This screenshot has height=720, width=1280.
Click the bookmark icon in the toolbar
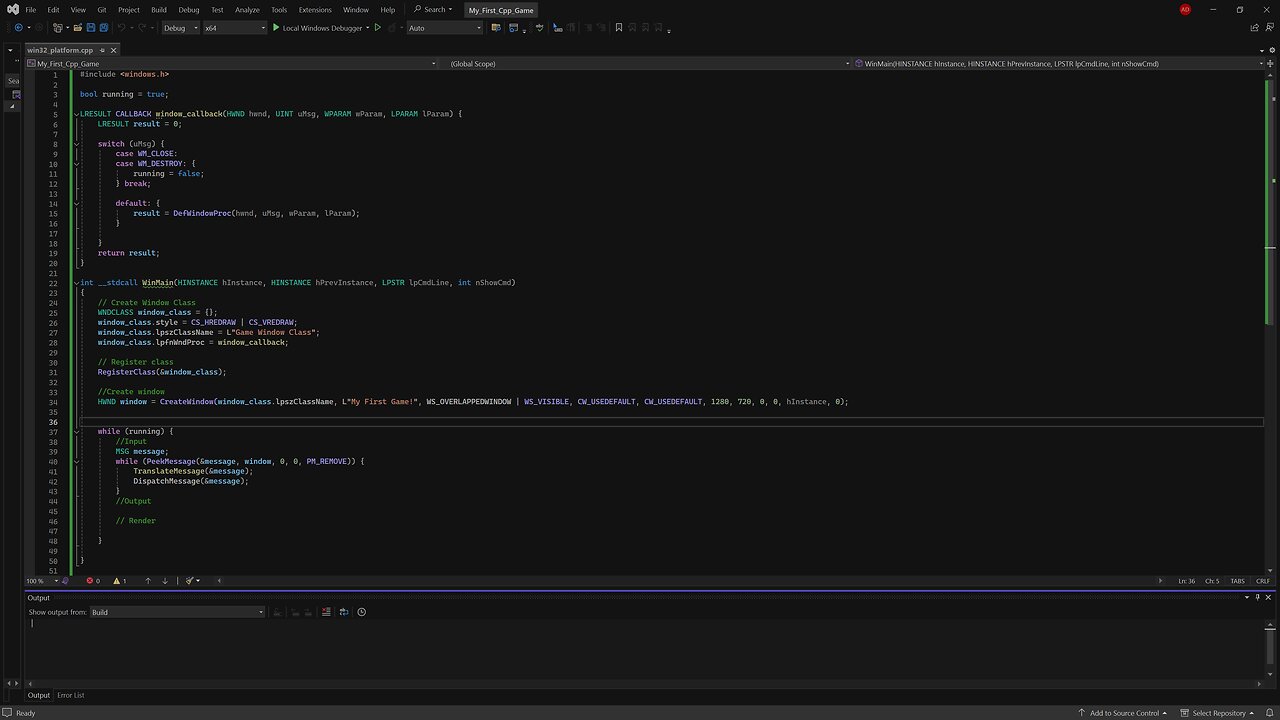(x=619, y=28)
